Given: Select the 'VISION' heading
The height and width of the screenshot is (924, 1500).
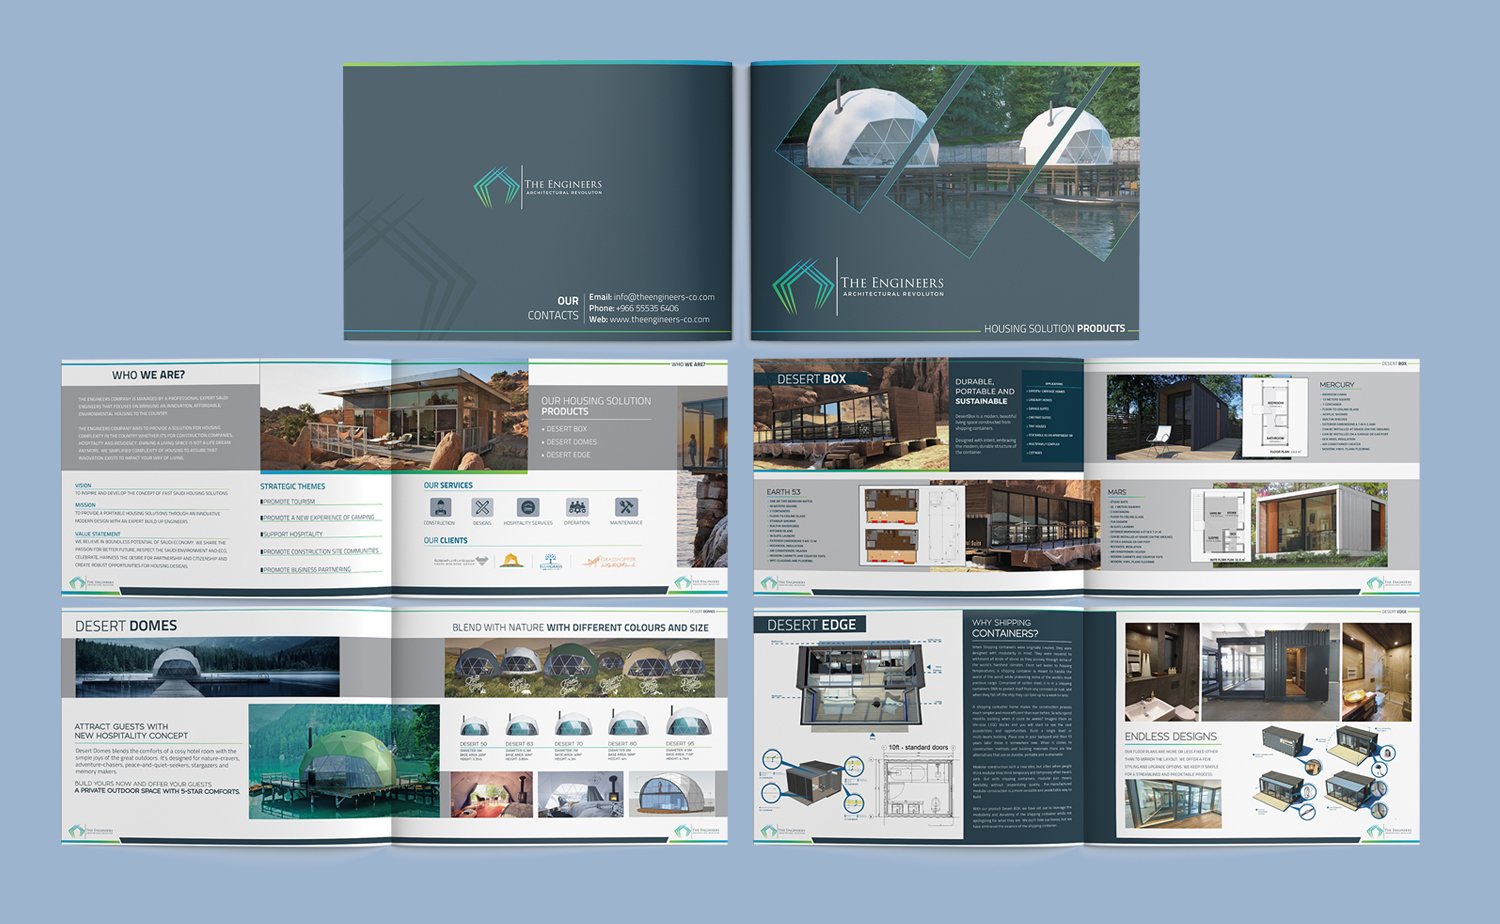Looking at the screenshot, I should point(83,485).
